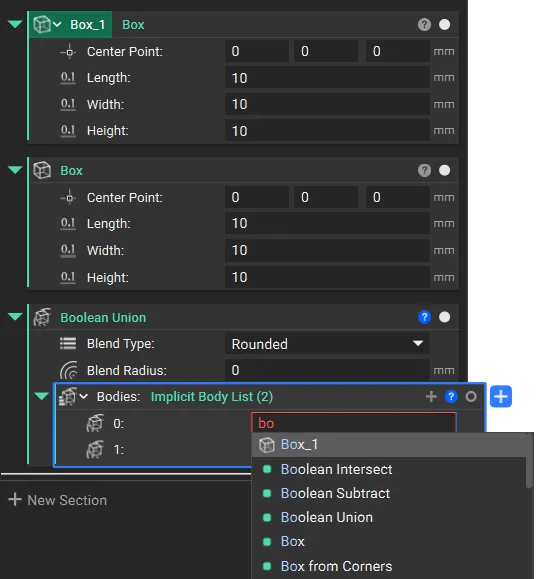Edit second Box Center Point X value
Image resolution: width=543 pixels, height=579 pixels.
click(x=257, y=197)
